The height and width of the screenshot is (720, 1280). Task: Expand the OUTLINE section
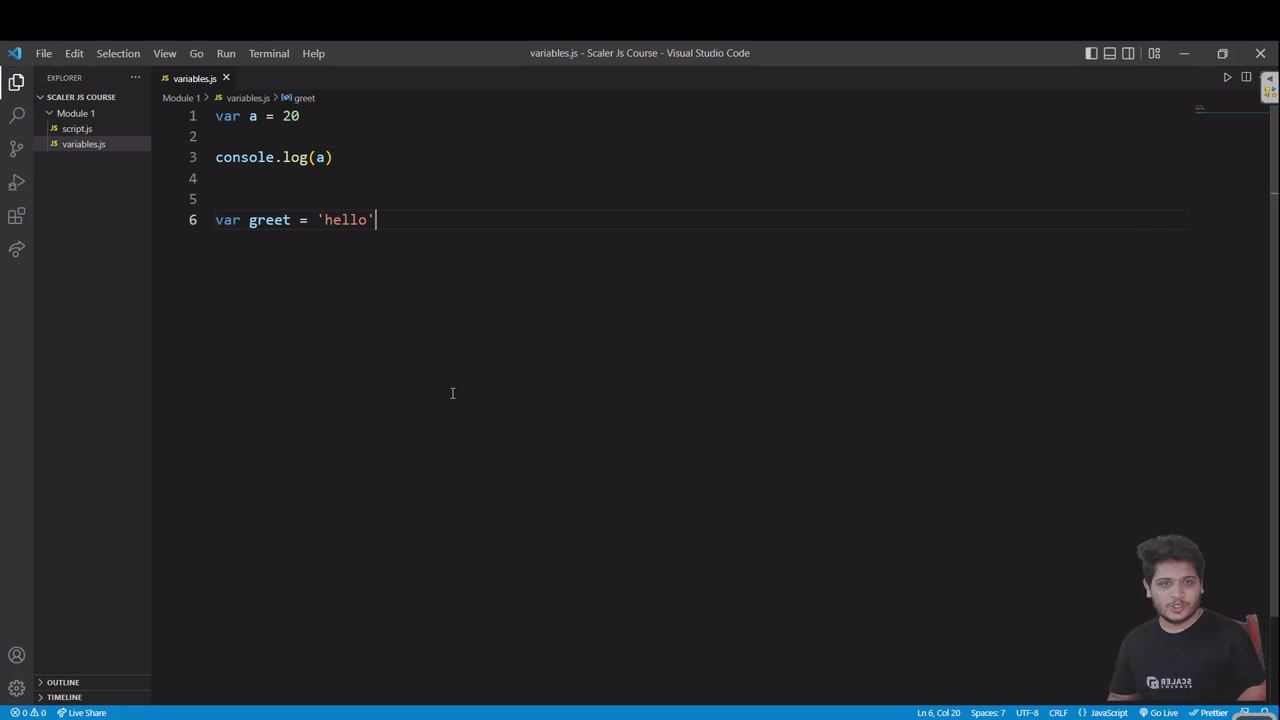(x=93, y=683)
